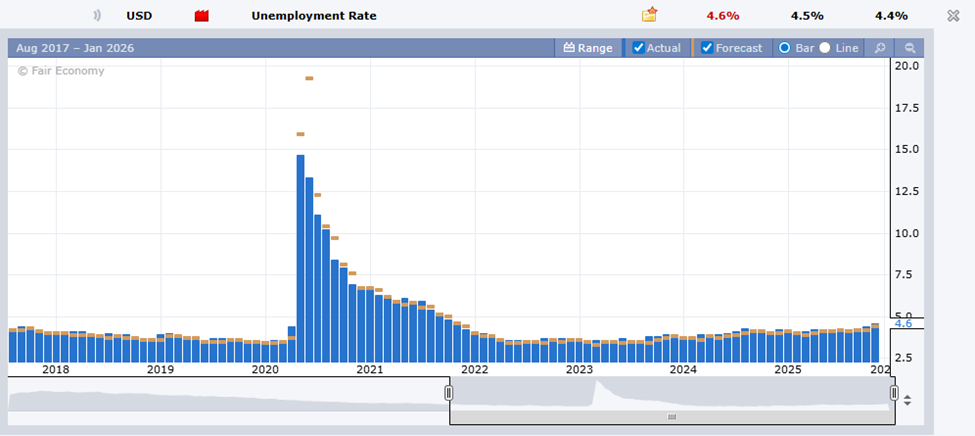Click the 2024 x-axis year label
This screenshot has height=436, width=975.
pyautogui.click(x=683, y=369)
